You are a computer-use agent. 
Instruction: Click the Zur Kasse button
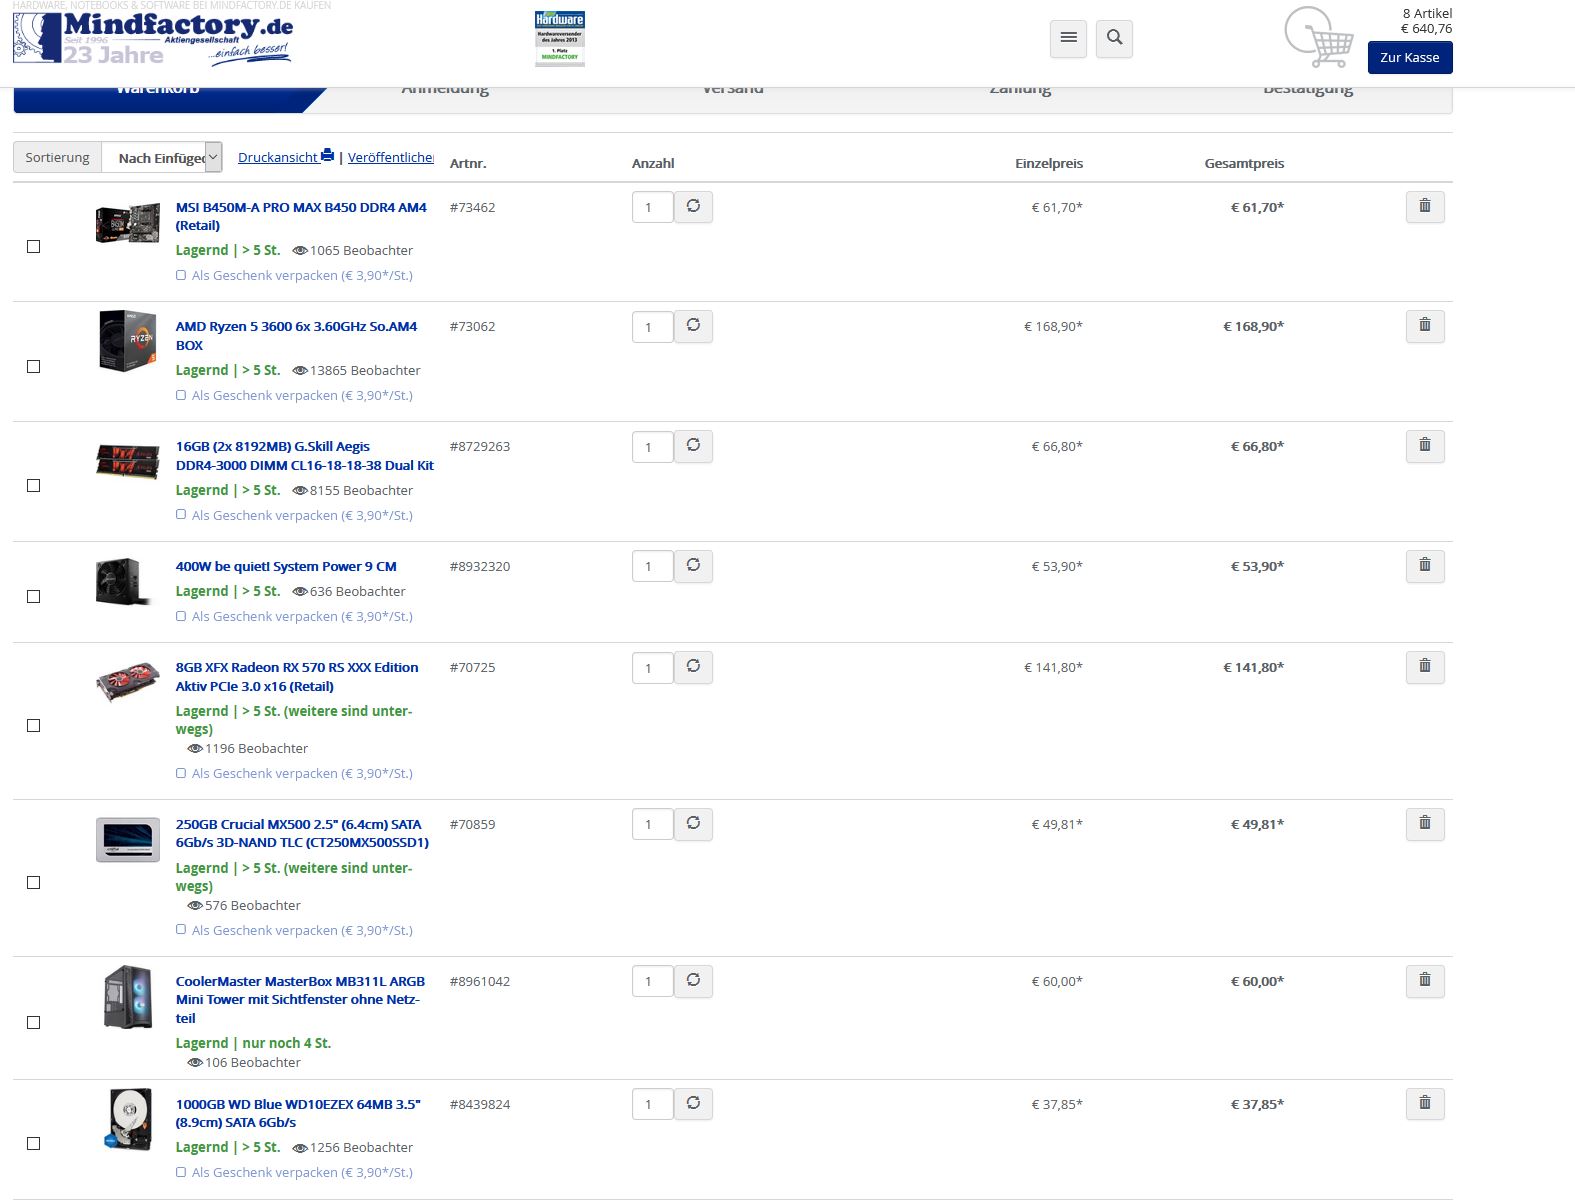click(x=1410, y=57)
